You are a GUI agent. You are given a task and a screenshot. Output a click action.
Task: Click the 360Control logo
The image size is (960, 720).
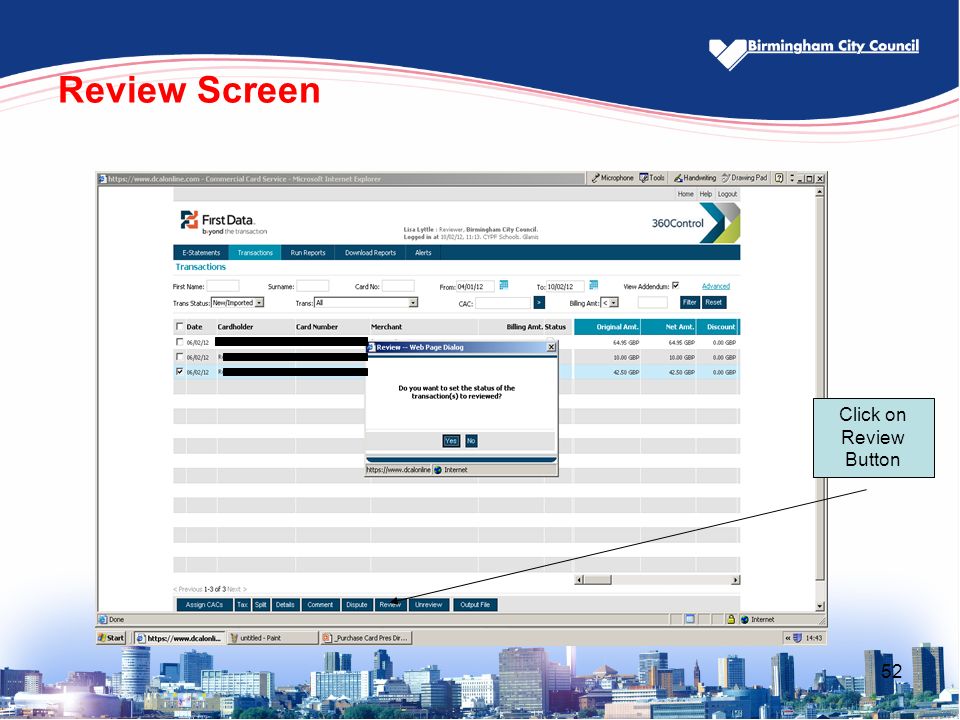pyautogui.click(x=696, y=223)
